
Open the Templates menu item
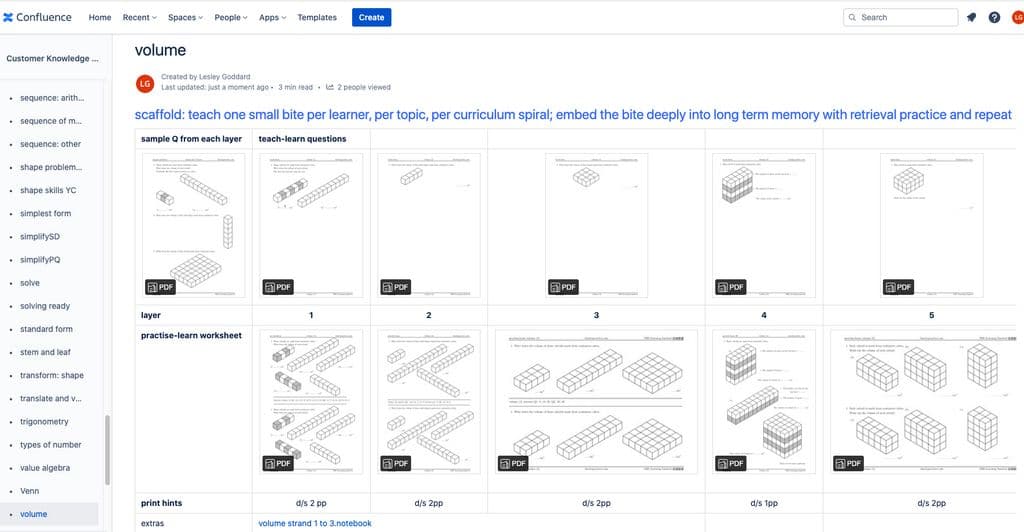point(317,18)
